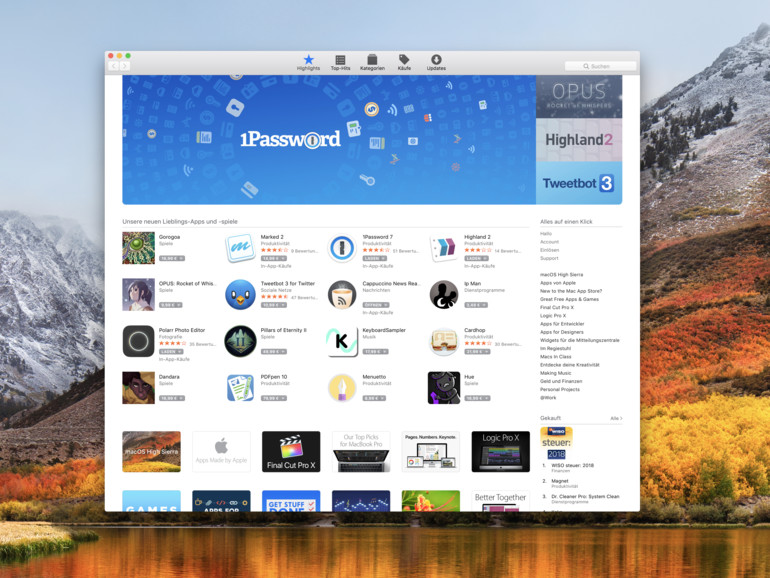Viewport: 770px width, 578px height.
Task: Open the Highland 2 side banner
Action: click(x=579, y=140)
